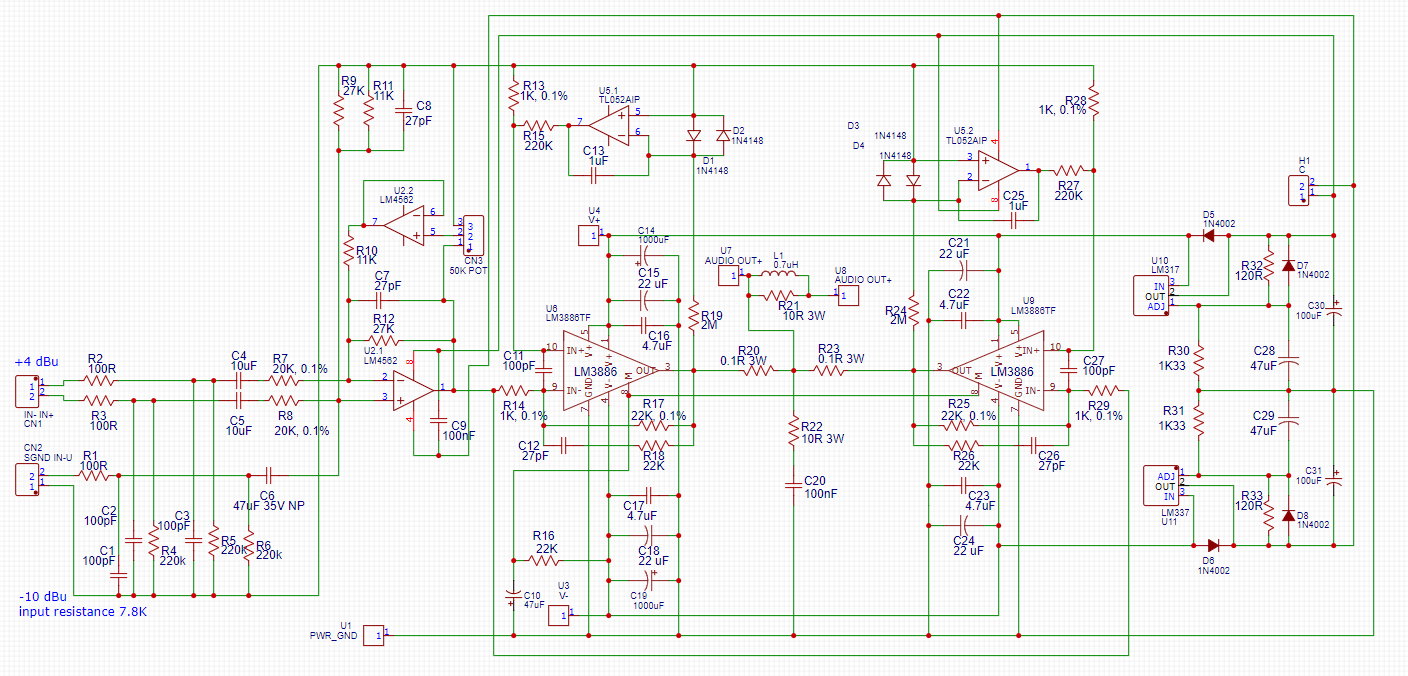Click the 'R15 220K' label
The image size is (1408, 676).
tap(537, 140)
